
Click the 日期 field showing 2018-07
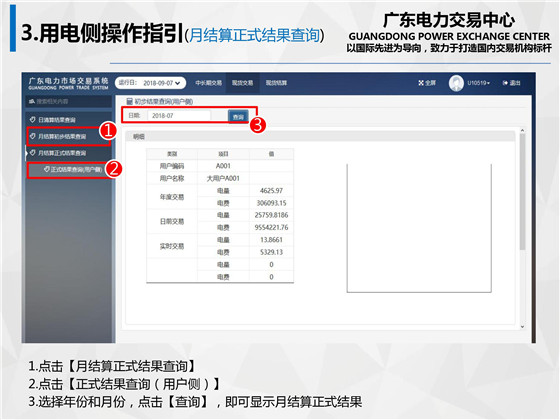tap(179, 116)
